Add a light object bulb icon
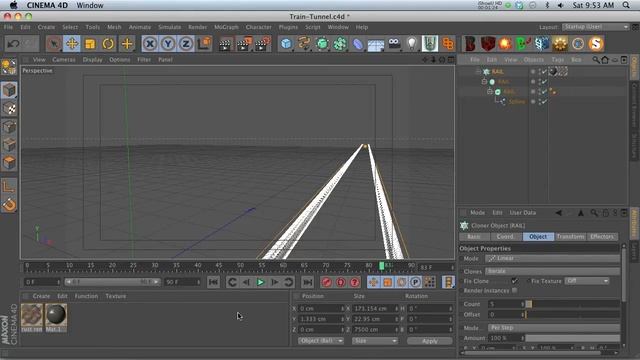The height and width of the screenshot is (360, 640). pos(412,44)
